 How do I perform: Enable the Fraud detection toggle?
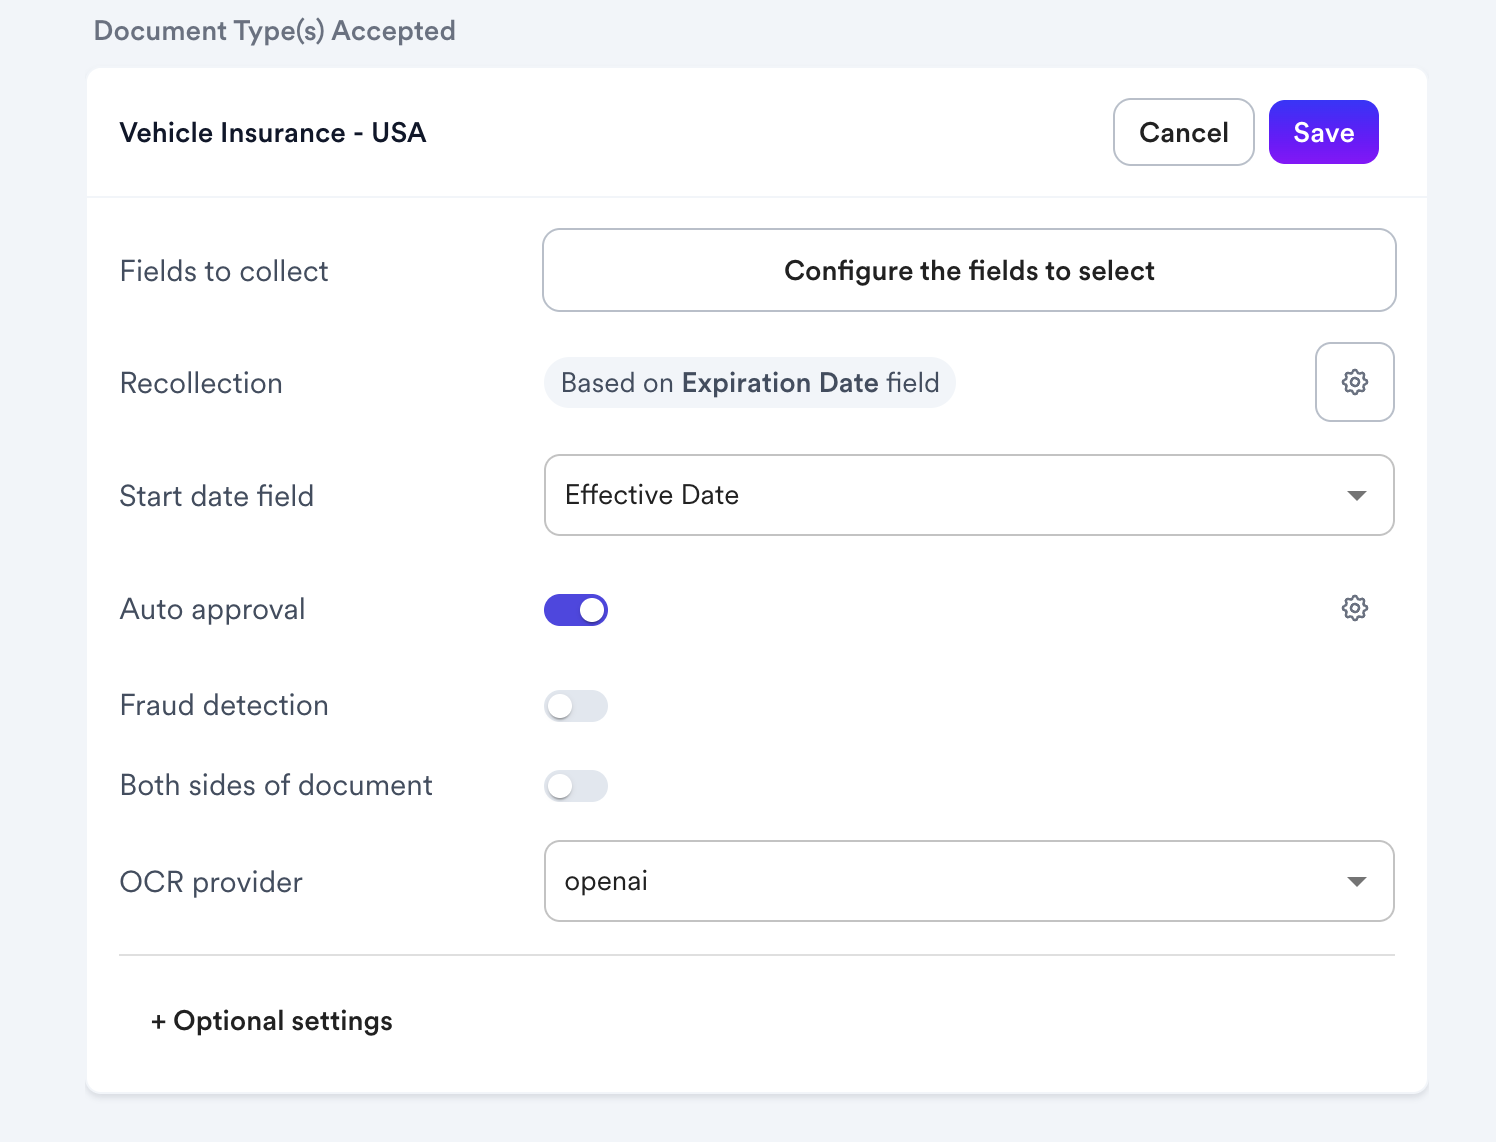pyautogui.click(x=576, y=706)
